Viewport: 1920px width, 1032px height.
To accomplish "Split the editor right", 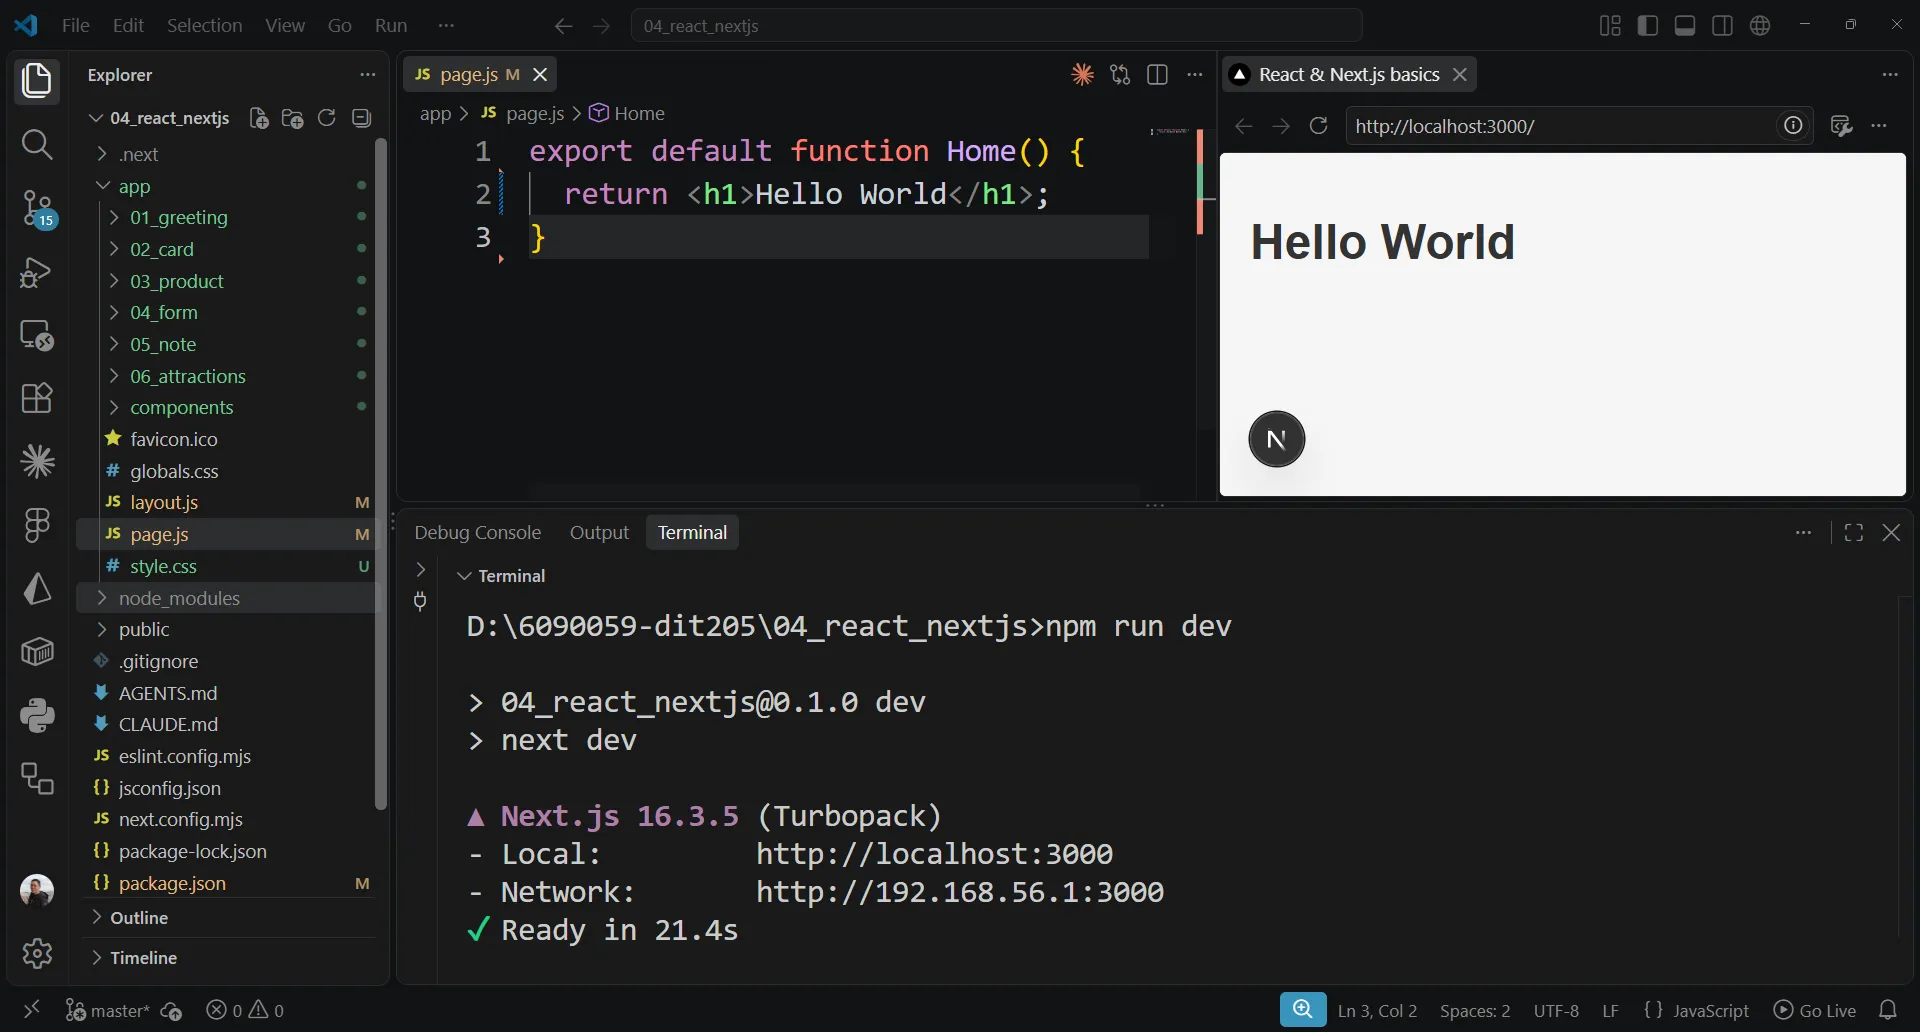I will pyautogui.click(x=1157, y=74).
